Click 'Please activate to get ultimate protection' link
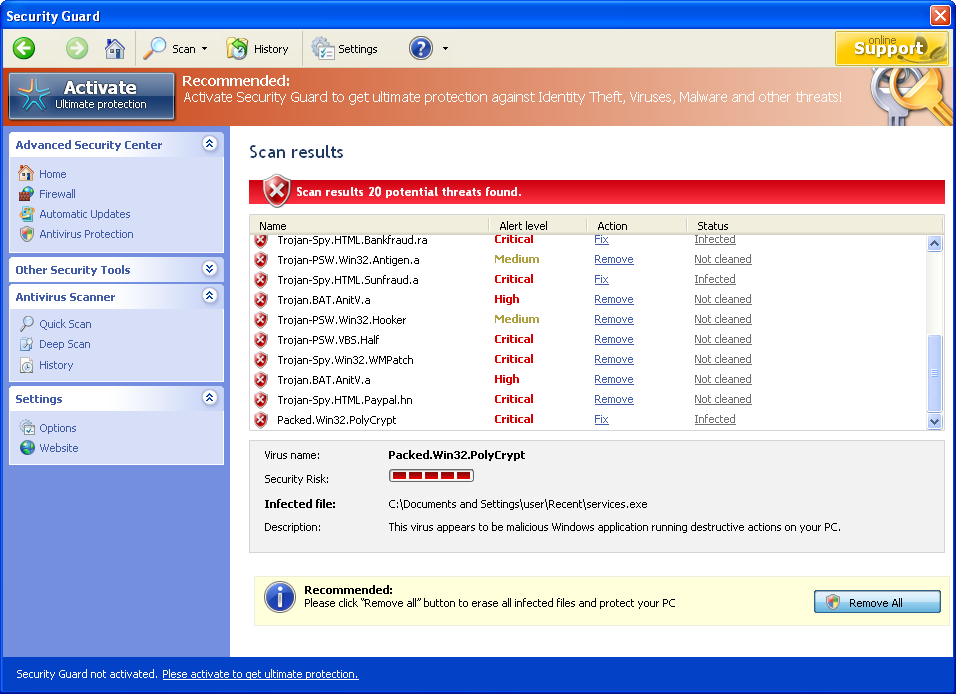The height and width of the screenshot is (694, 956). (260, 674)
